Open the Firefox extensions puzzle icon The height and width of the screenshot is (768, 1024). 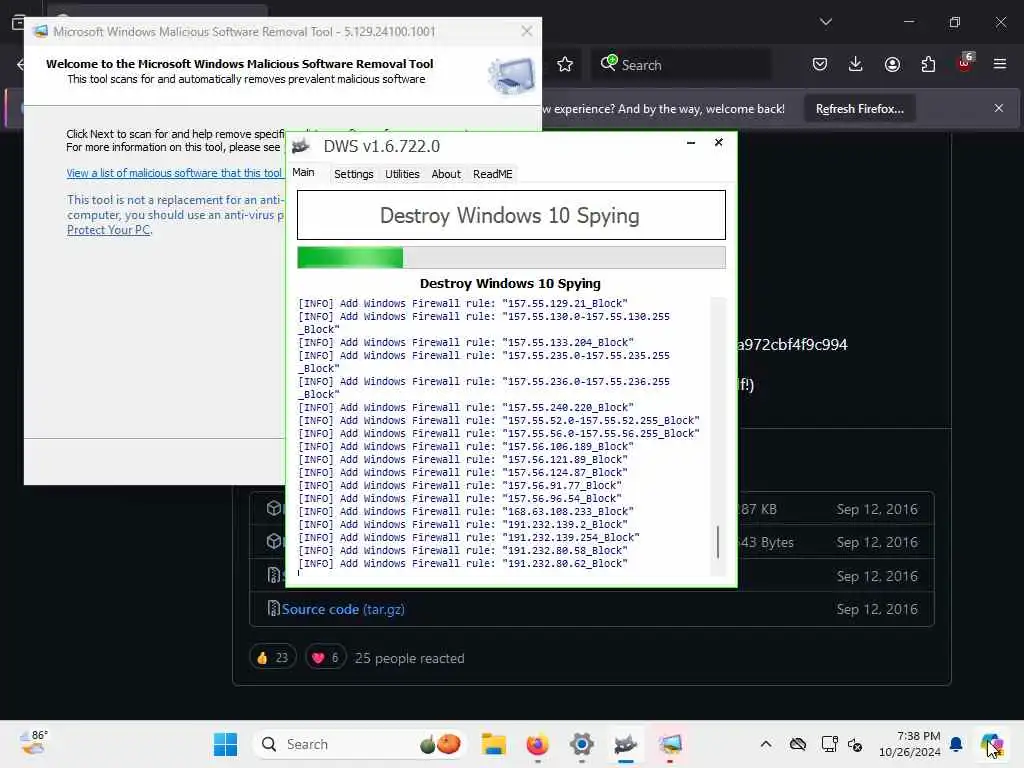928,64
